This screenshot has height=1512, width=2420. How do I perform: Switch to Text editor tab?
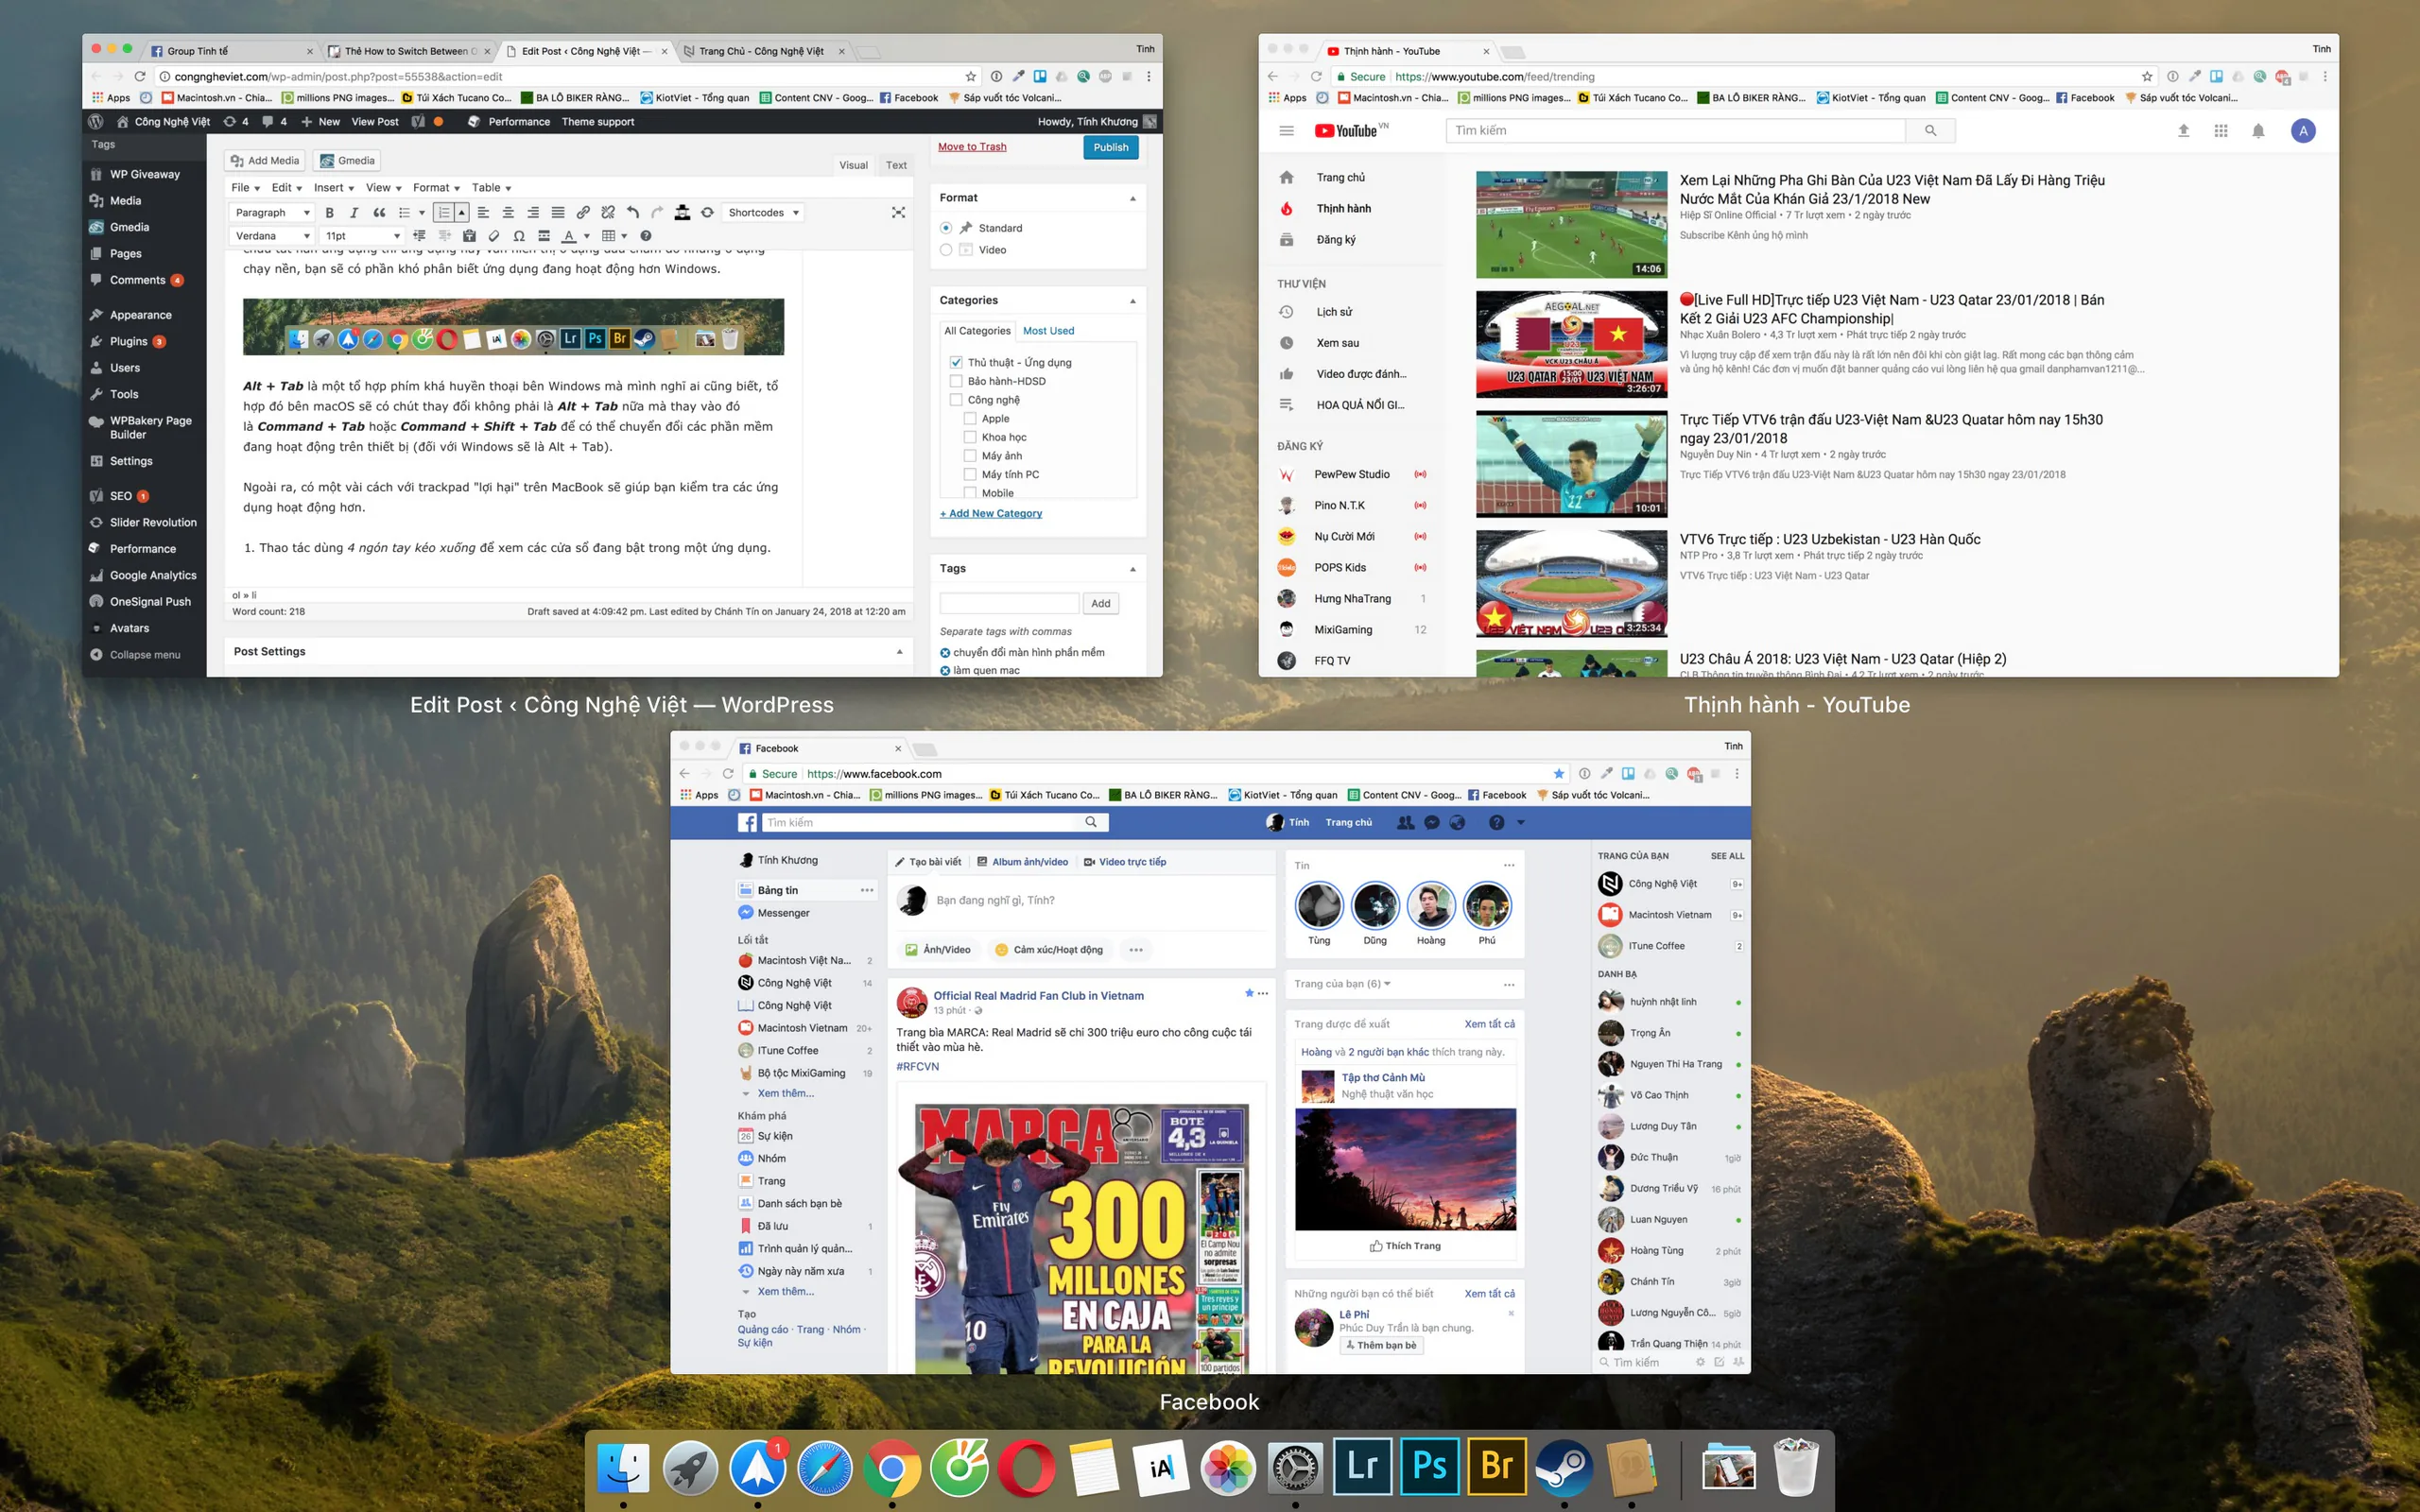[x=896, y=165]
